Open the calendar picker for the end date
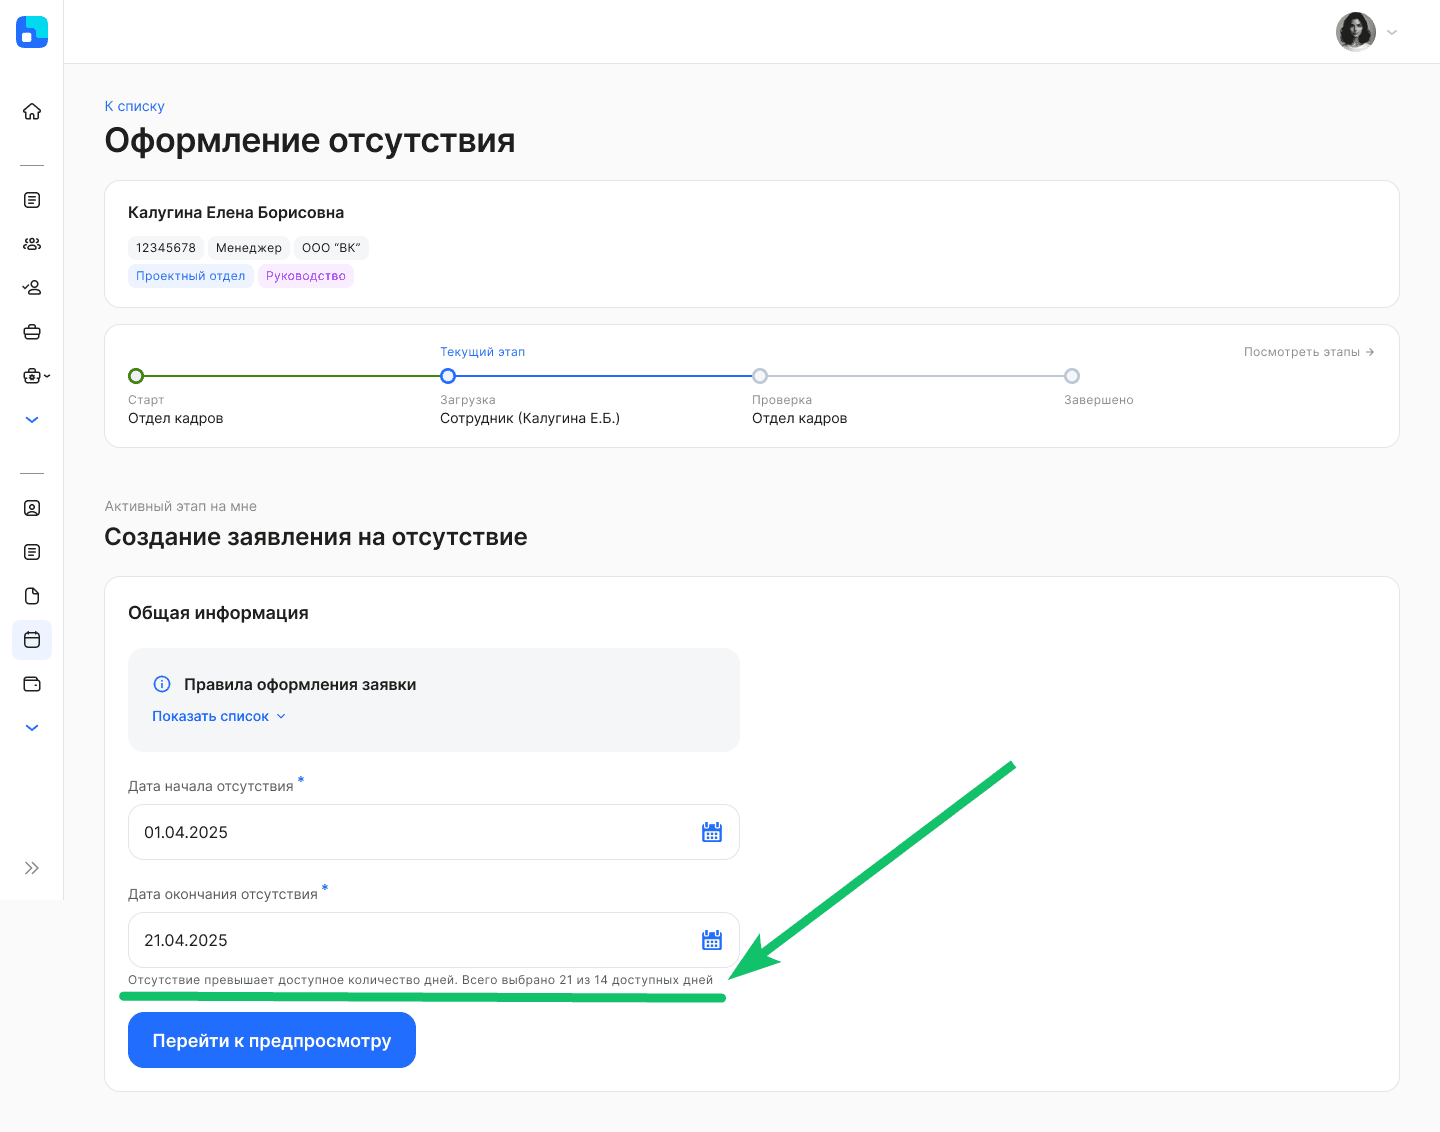 tap(712, 940)
